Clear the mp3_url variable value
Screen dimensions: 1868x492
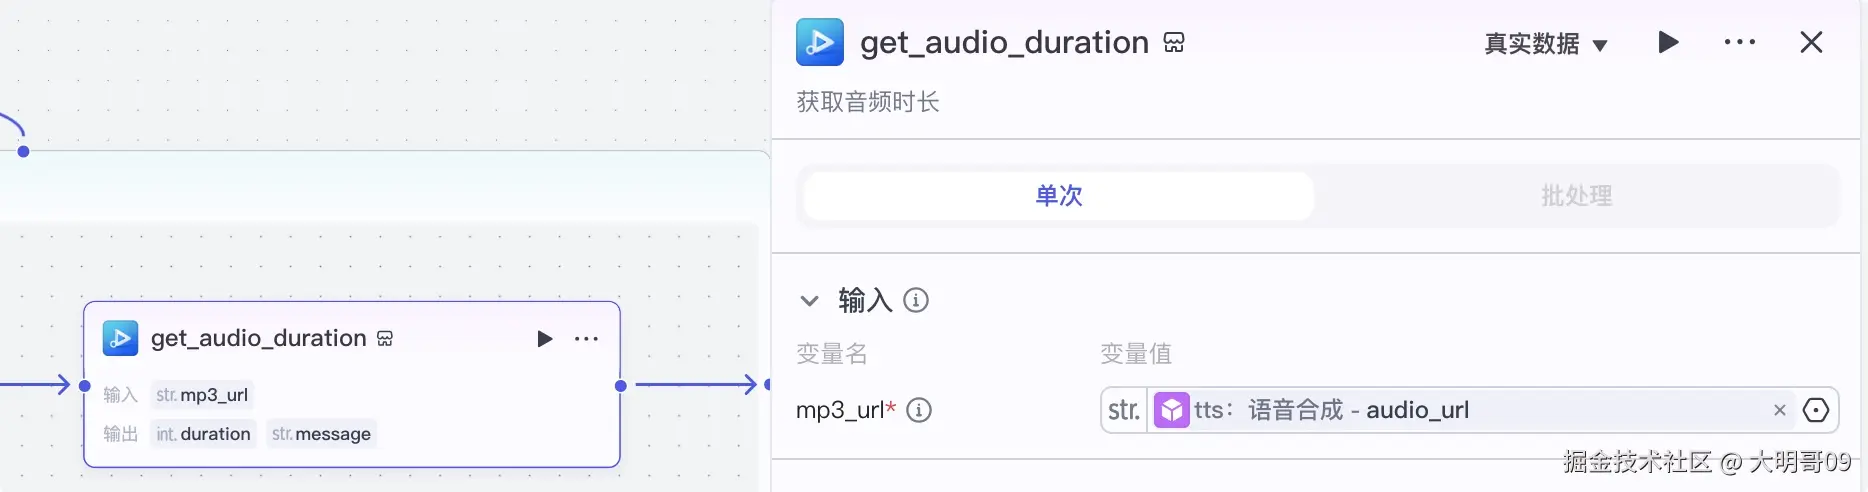coord(1779,410)
